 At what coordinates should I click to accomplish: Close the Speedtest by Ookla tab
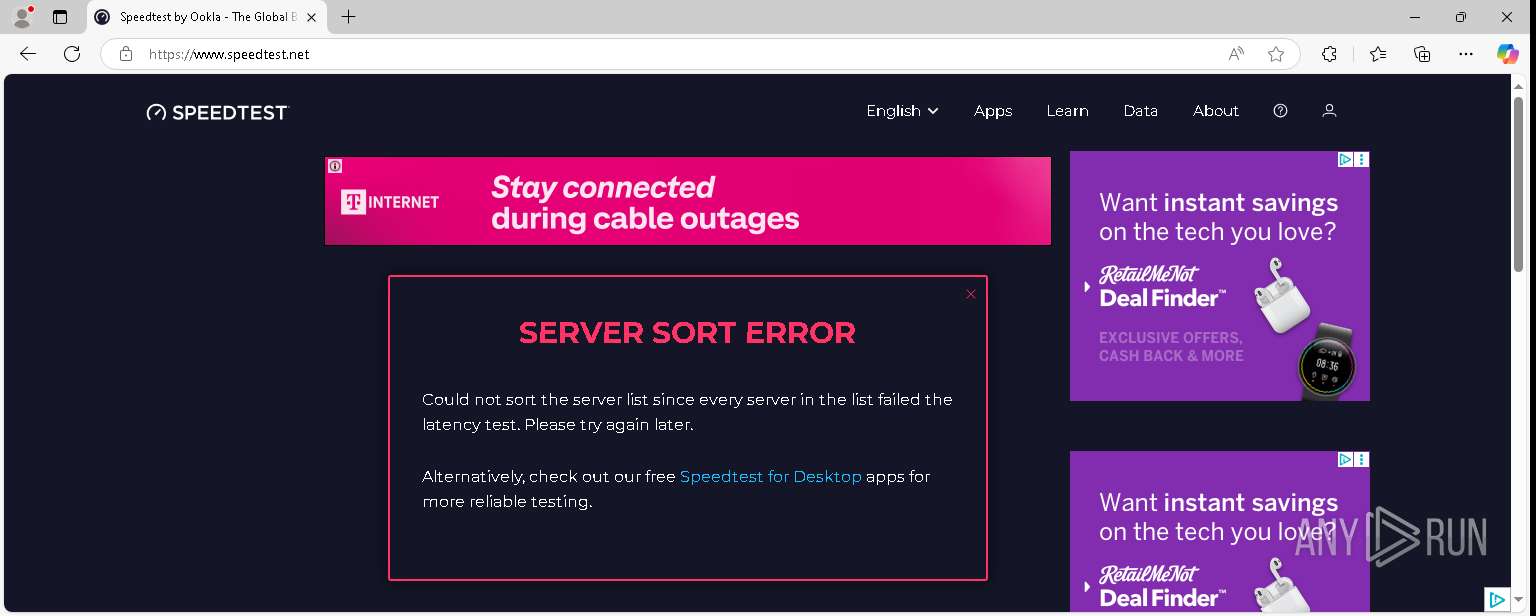[310, 17]
